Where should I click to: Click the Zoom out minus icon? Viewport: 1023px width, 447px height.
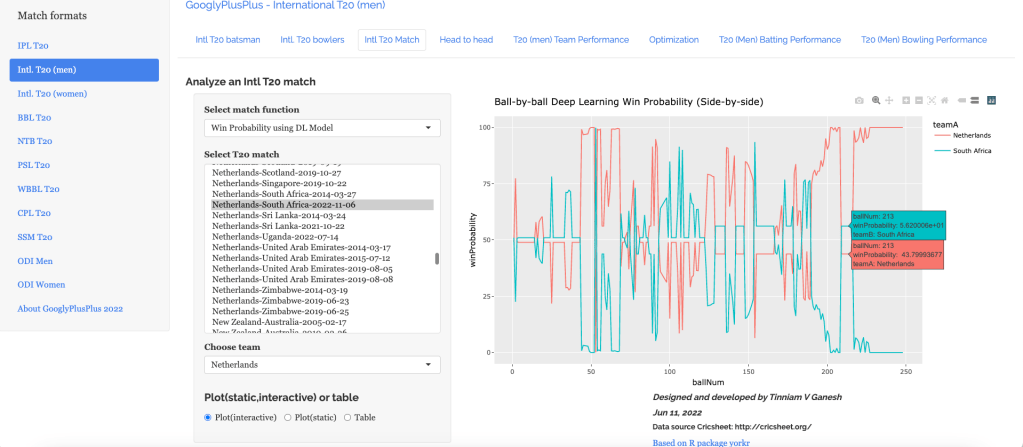919,101
